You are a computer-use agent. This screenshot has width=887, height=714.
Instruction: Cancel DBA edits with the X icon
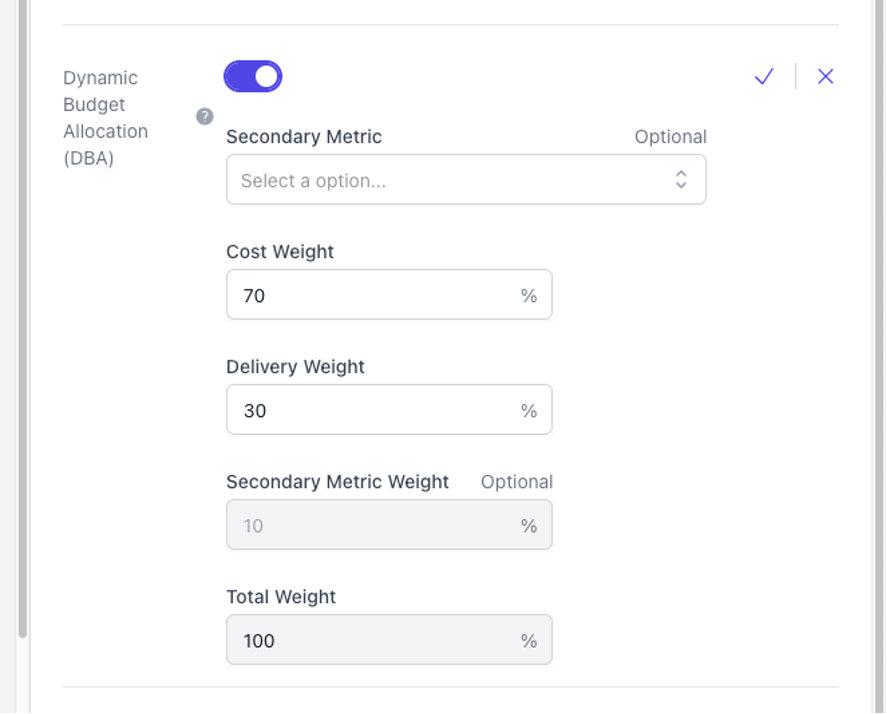[x=825, y=76]
